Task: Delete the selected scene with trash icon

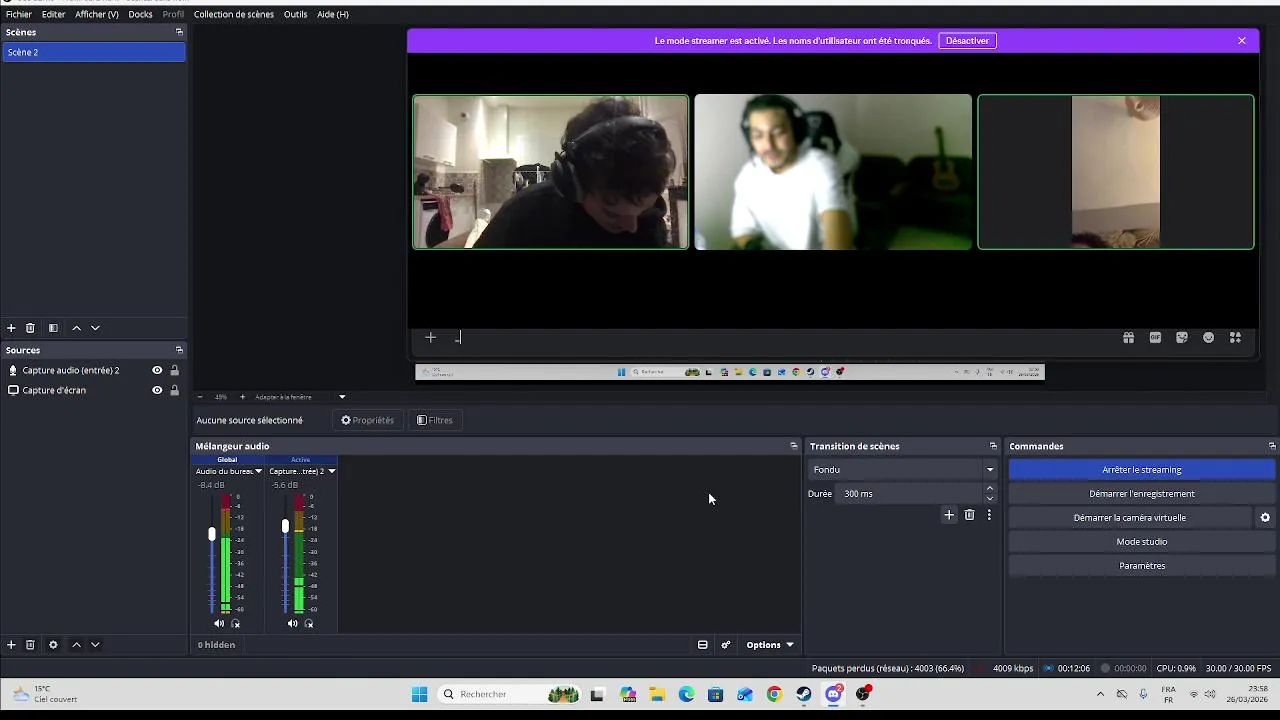Action: [x=30, y=328]
